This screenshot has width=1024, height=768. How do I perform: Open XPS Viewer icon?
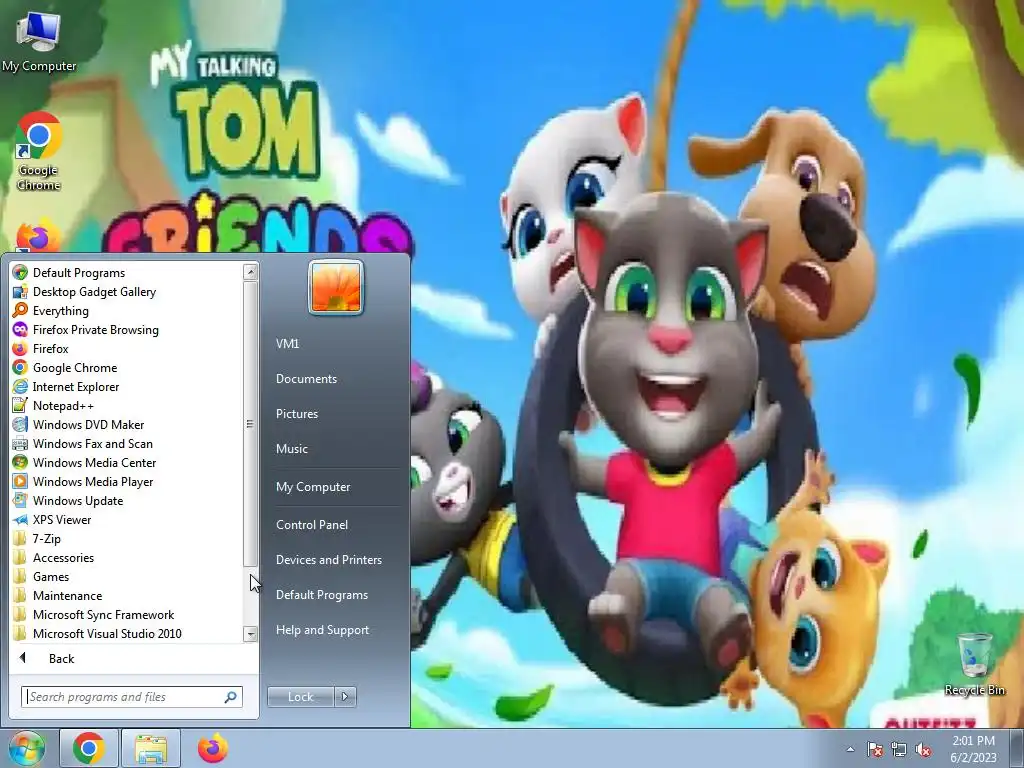pyautogui.click(x=20, y=520)
